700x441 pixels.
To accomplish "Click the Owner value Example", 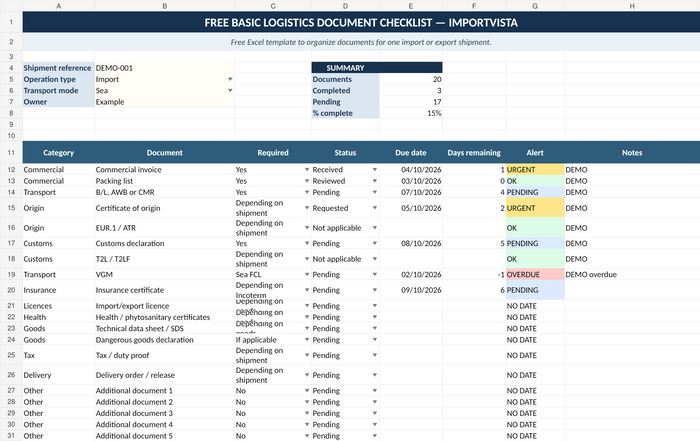I will [165, 102].
